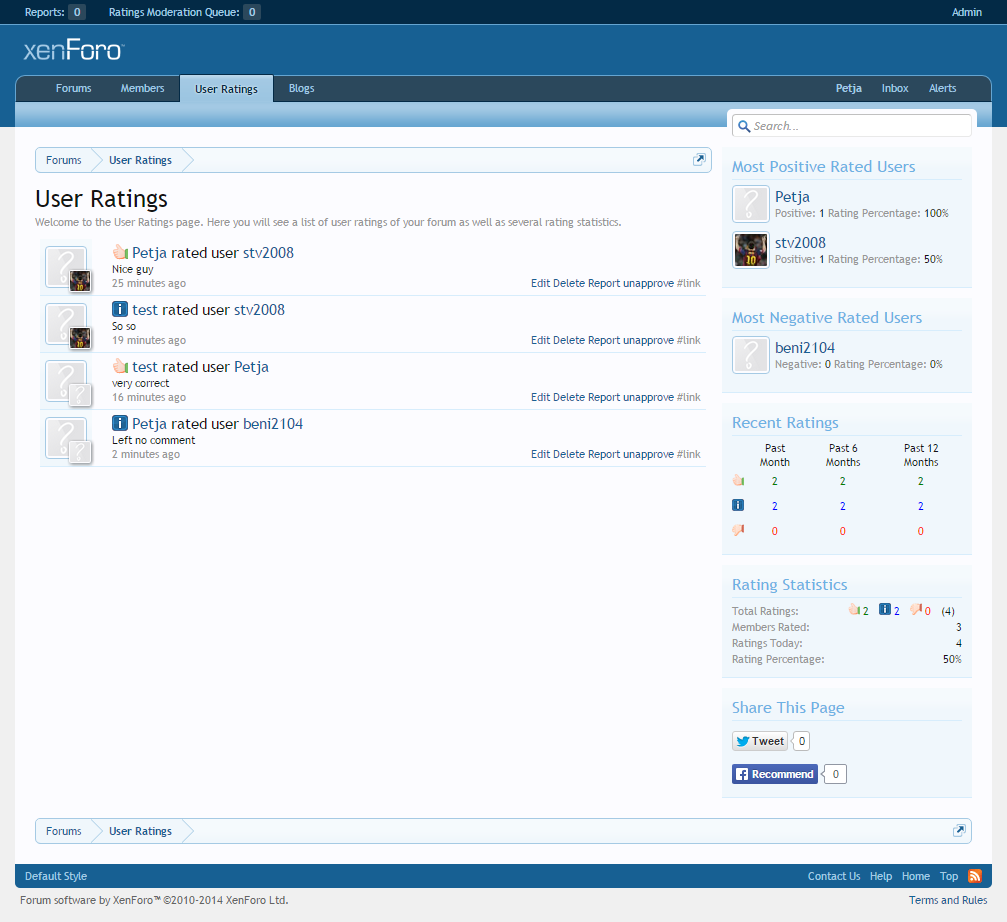Open Petja name in Most Positive Rated Users

[x=792, y=196]
